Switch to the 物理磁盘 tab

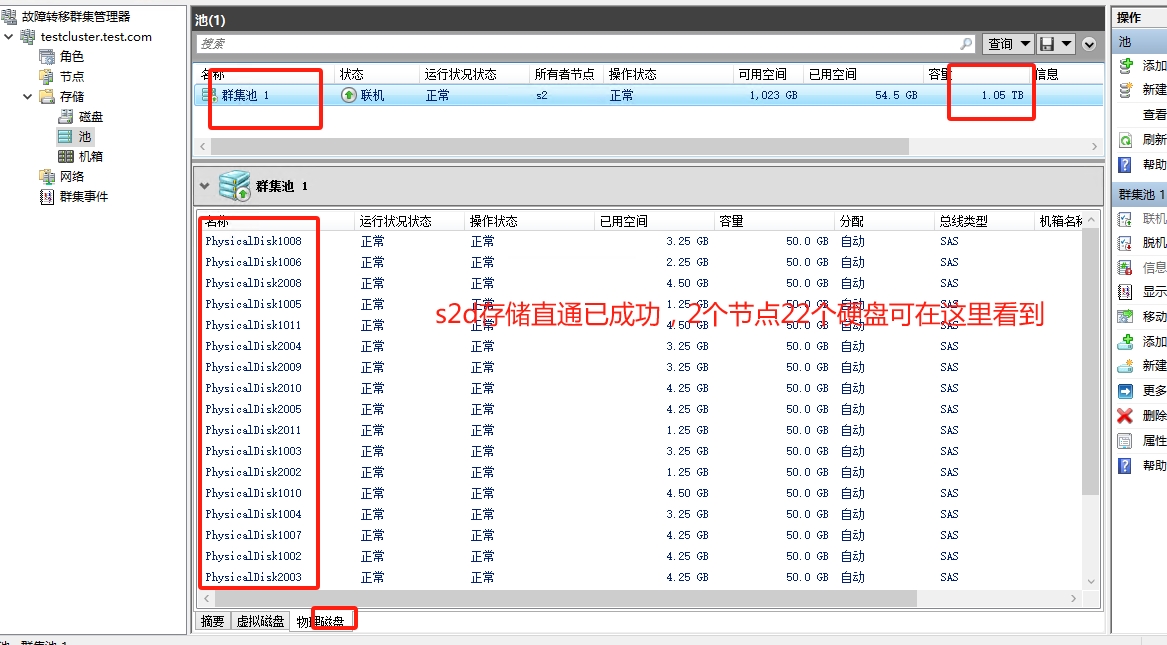pyautogui.click(x=321, y=620)
